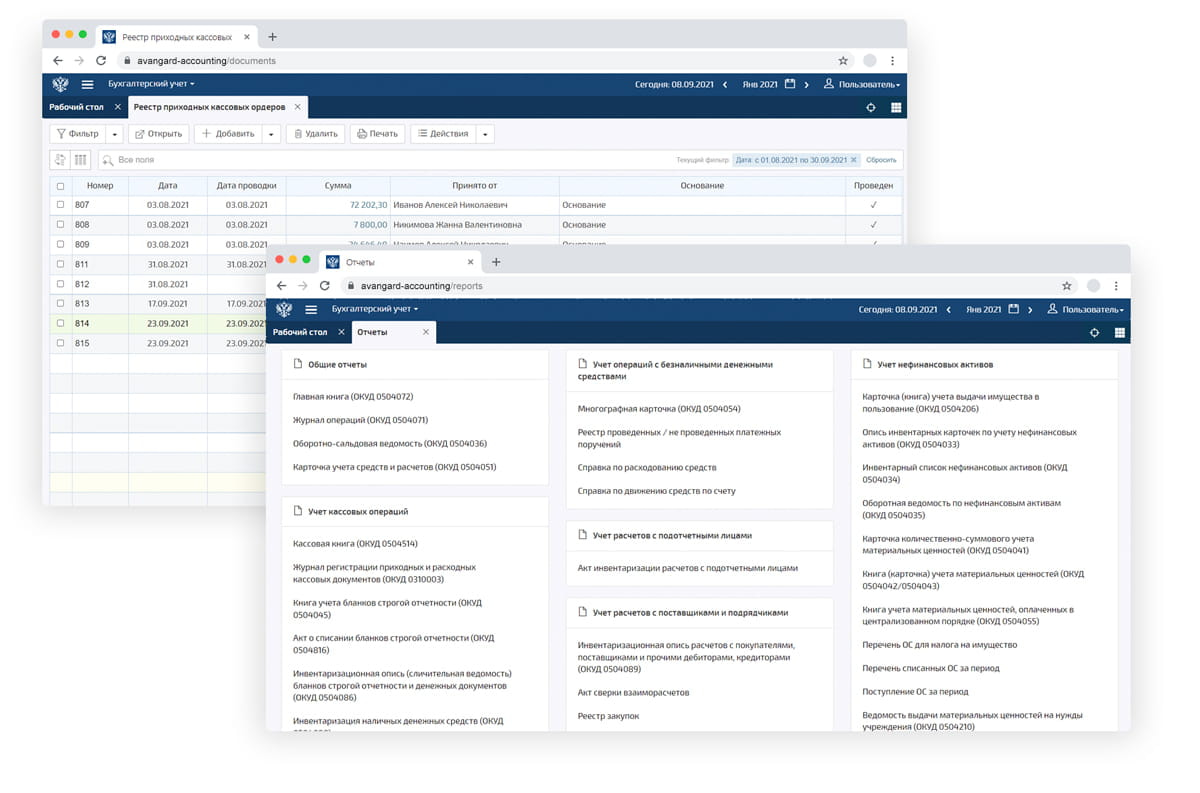
Task: Reload the avangard-accounting/reports page
Action: tap(325, 286)
